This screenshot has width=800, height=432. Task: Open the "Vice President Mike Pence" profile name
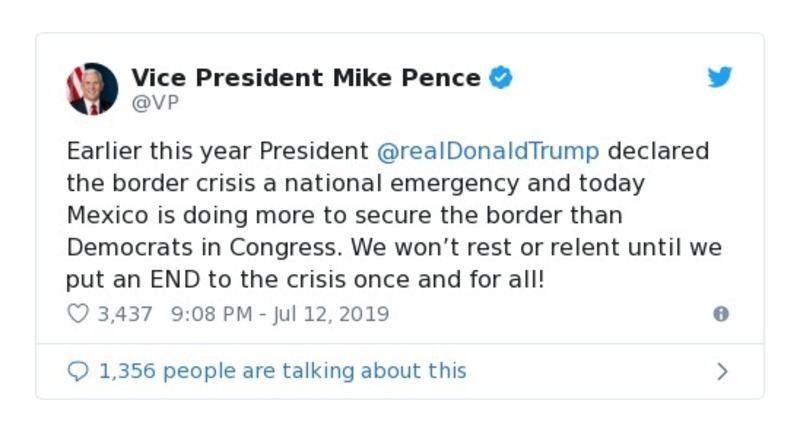tap(306, 78)
